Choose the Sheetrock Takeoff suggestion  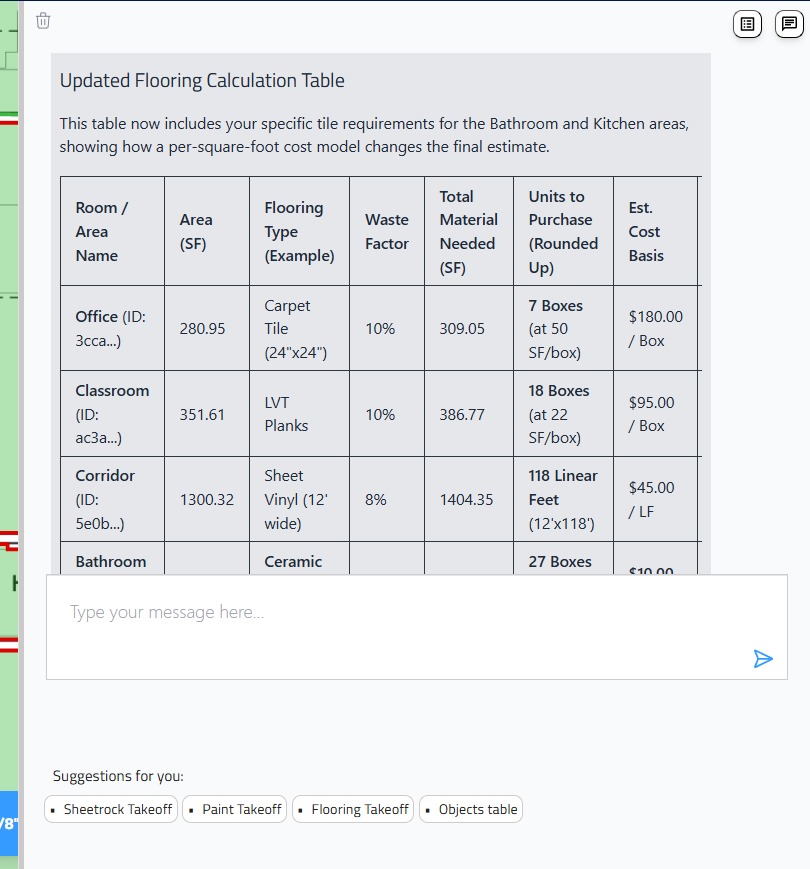pos(111,809)
